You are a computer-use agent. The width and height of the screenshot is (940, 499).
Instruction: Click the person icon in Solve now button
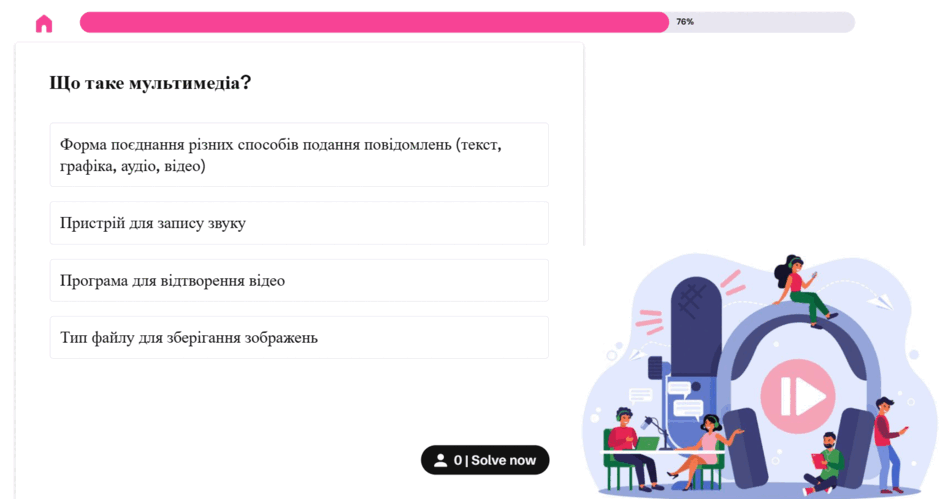click(x=441, y=460)
